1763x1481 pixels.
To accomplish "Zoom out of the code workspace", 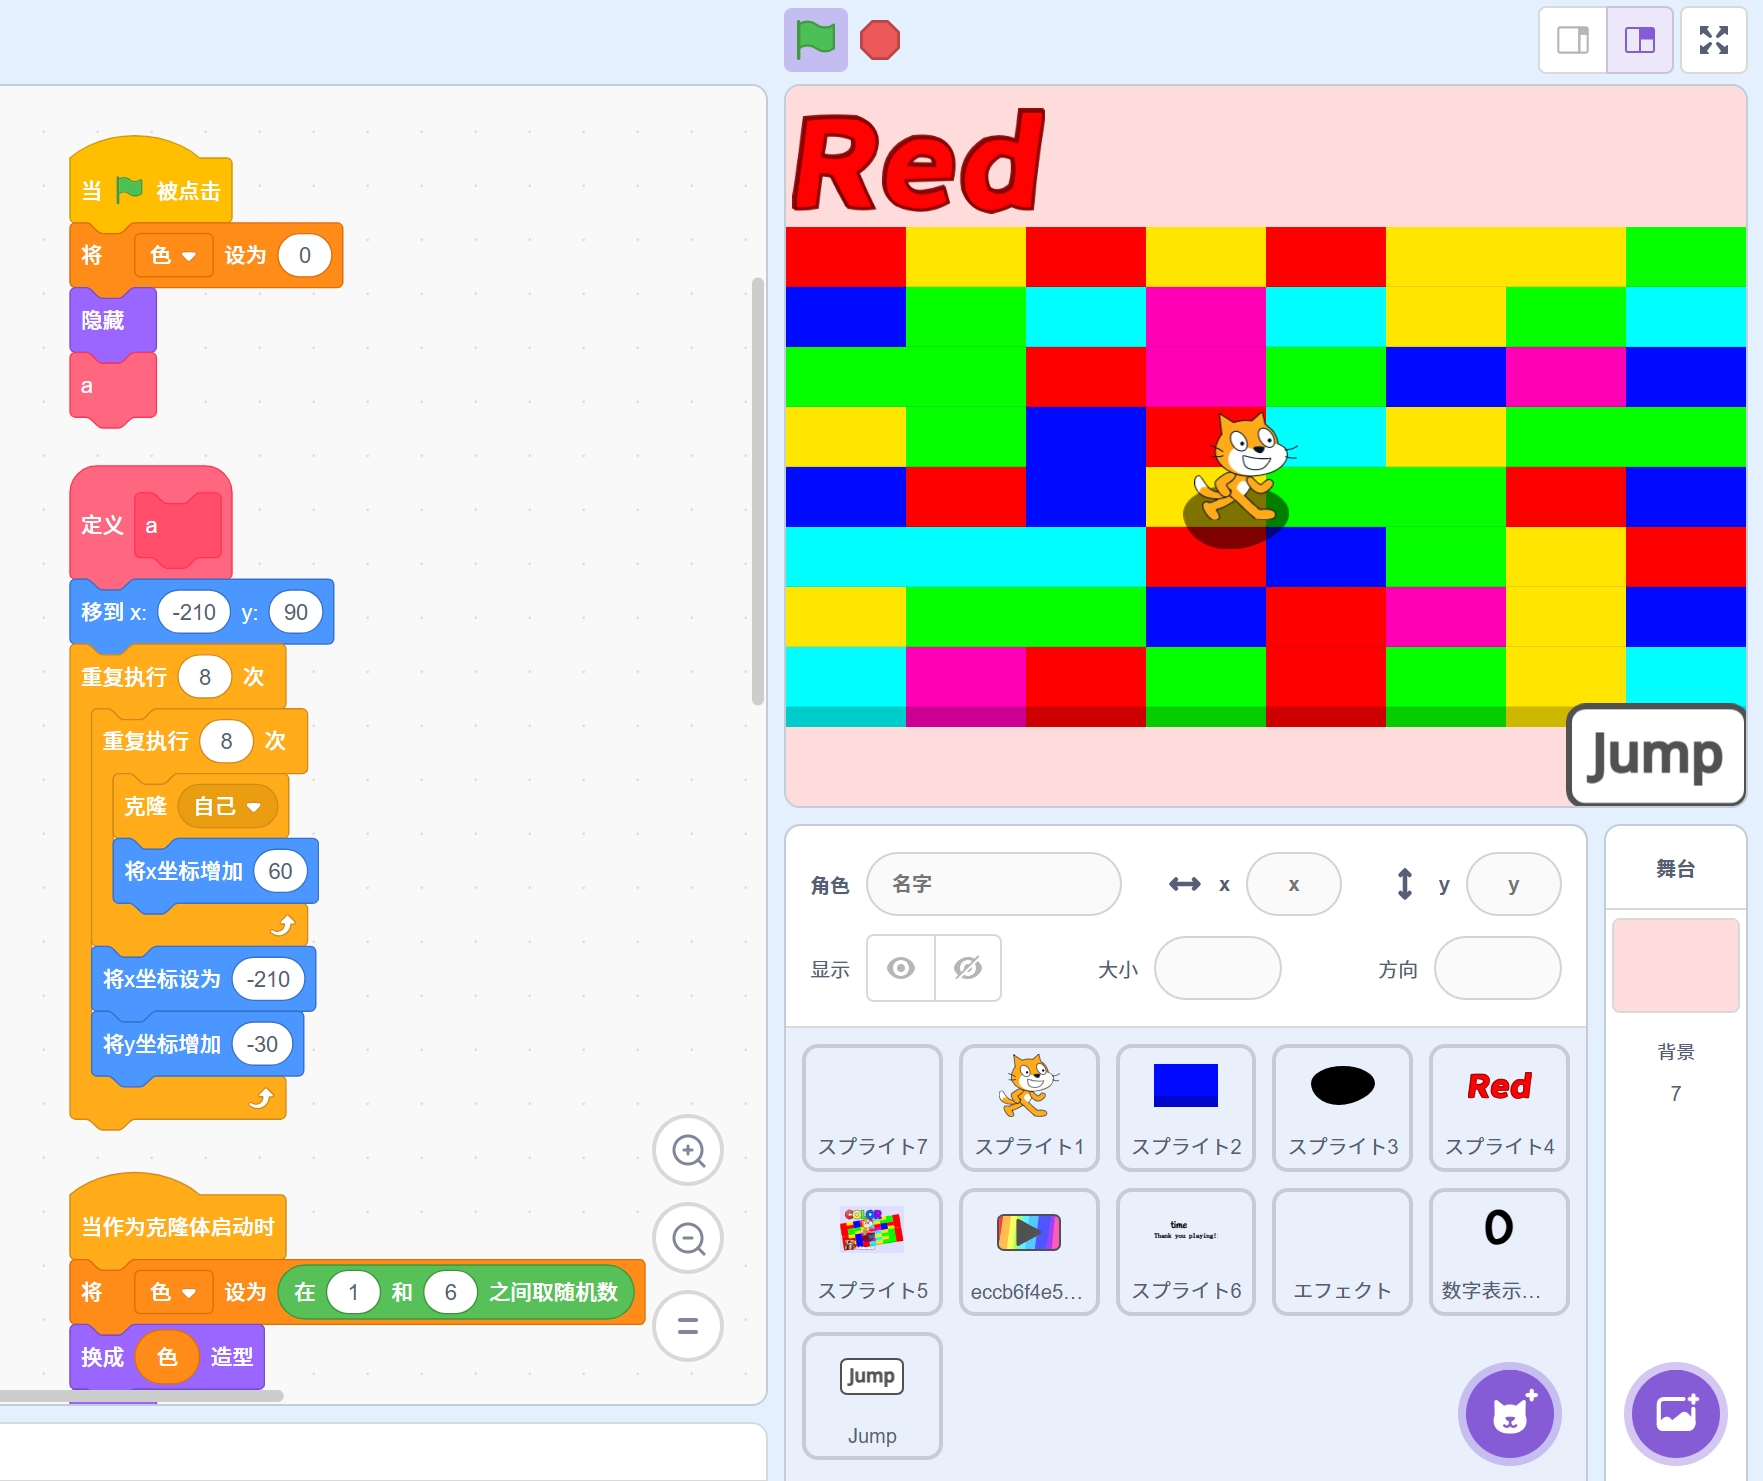I will (688, 1238).
